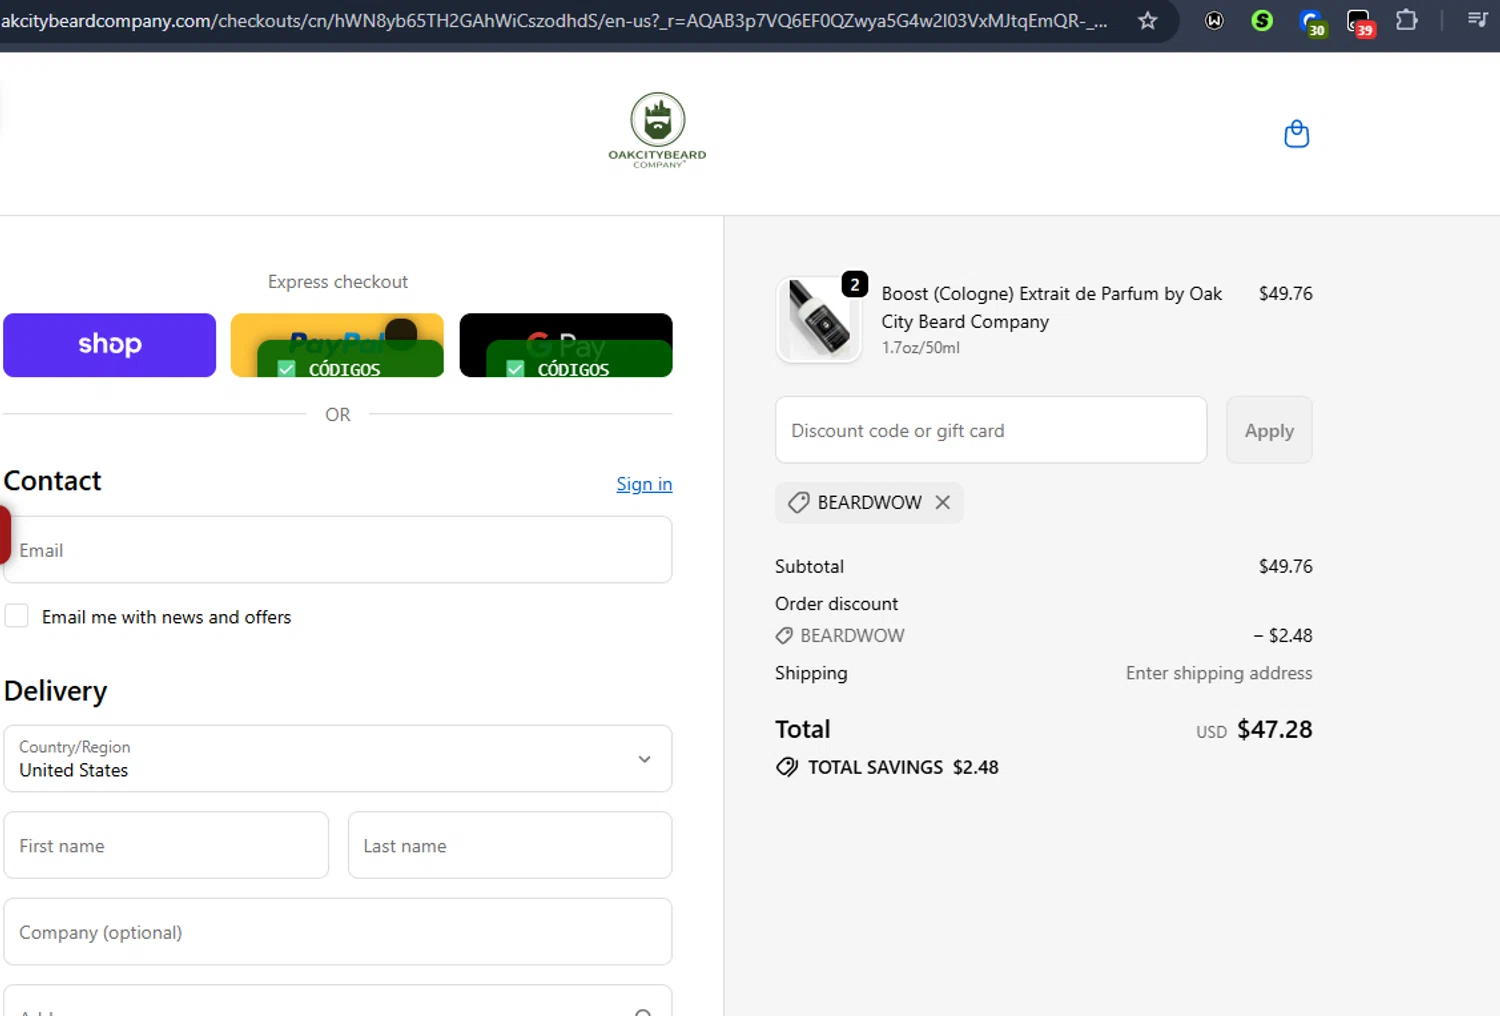Focus the Email input field
The image size is (1500, 1016).
tap(338, 550)
